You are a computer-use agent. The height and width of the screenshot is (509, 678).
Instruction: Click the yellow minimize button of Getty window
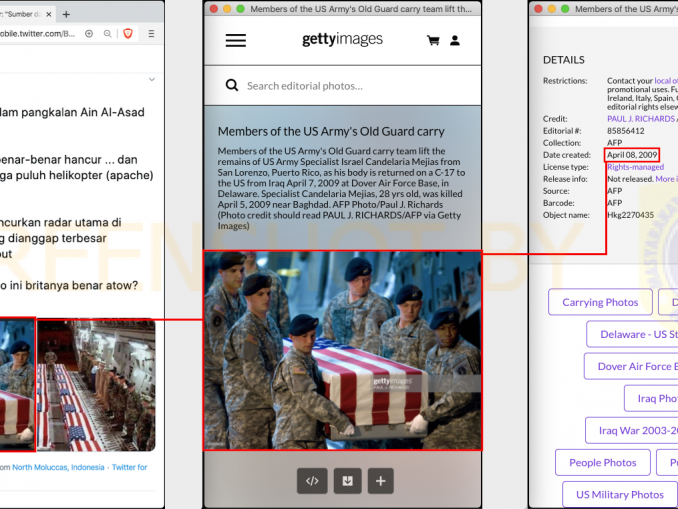pyautogui.click(x=227, y=9)
